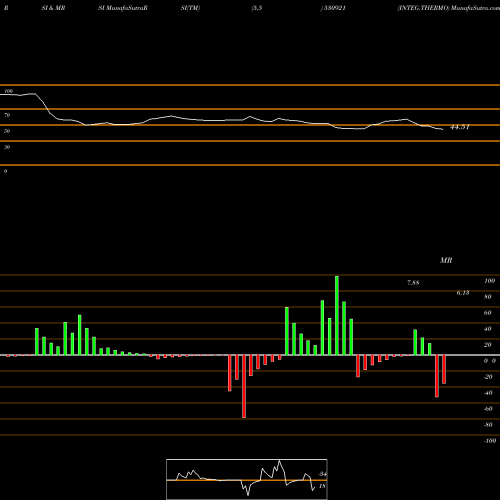Click the tallest green MR histogram bar

[x=337, y=315]
